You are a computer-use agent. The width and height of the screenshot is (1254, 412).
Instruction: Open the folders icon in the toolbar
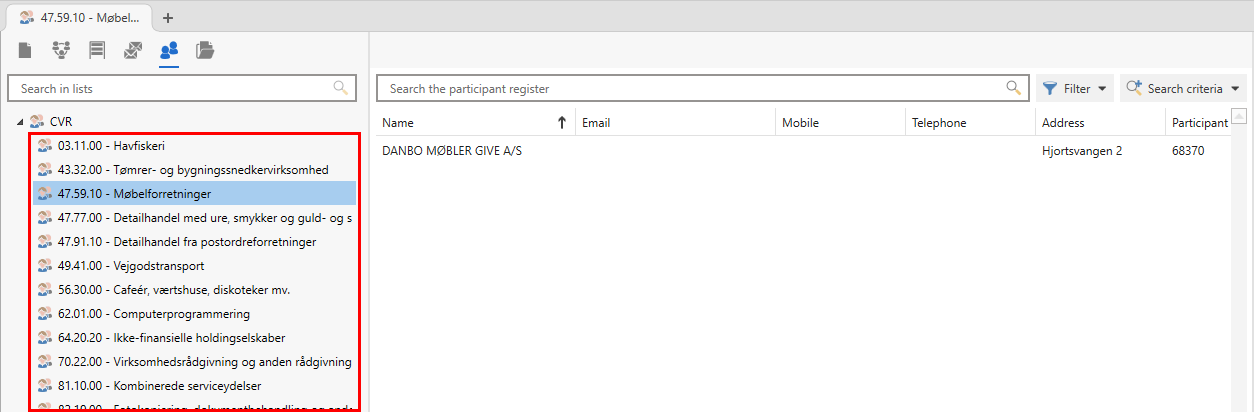click(x=205, y=50)
